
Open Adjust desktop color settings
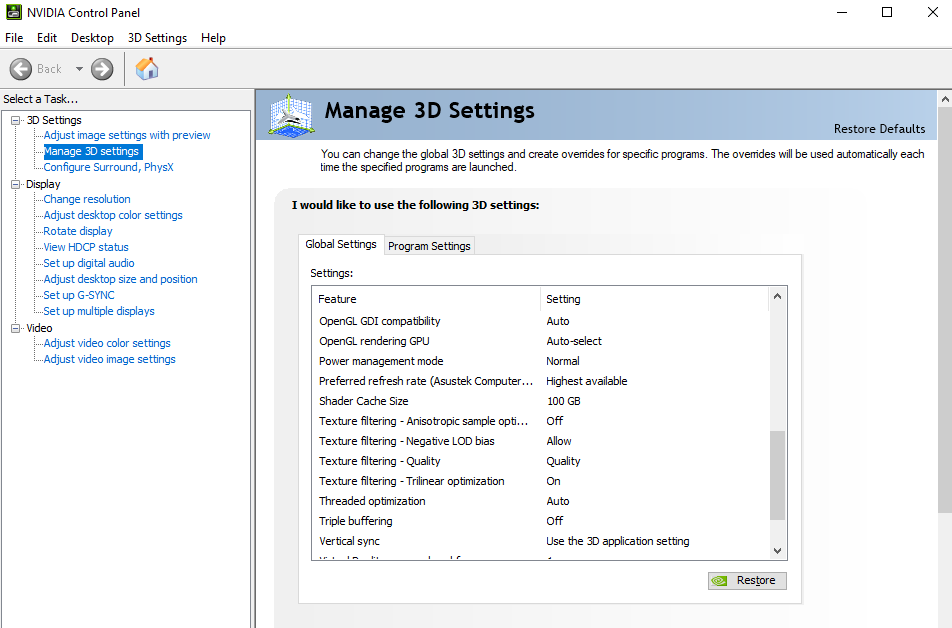113,215
